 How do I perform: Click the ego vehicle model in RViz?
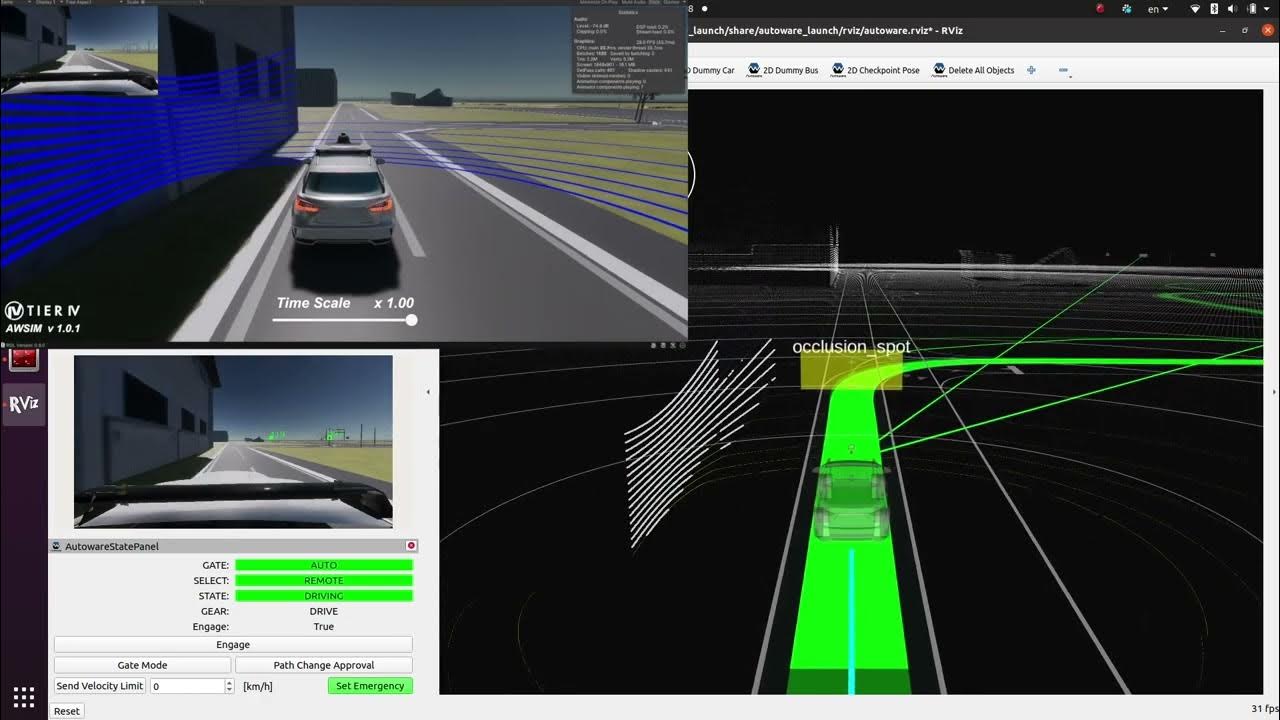point(850,500)
